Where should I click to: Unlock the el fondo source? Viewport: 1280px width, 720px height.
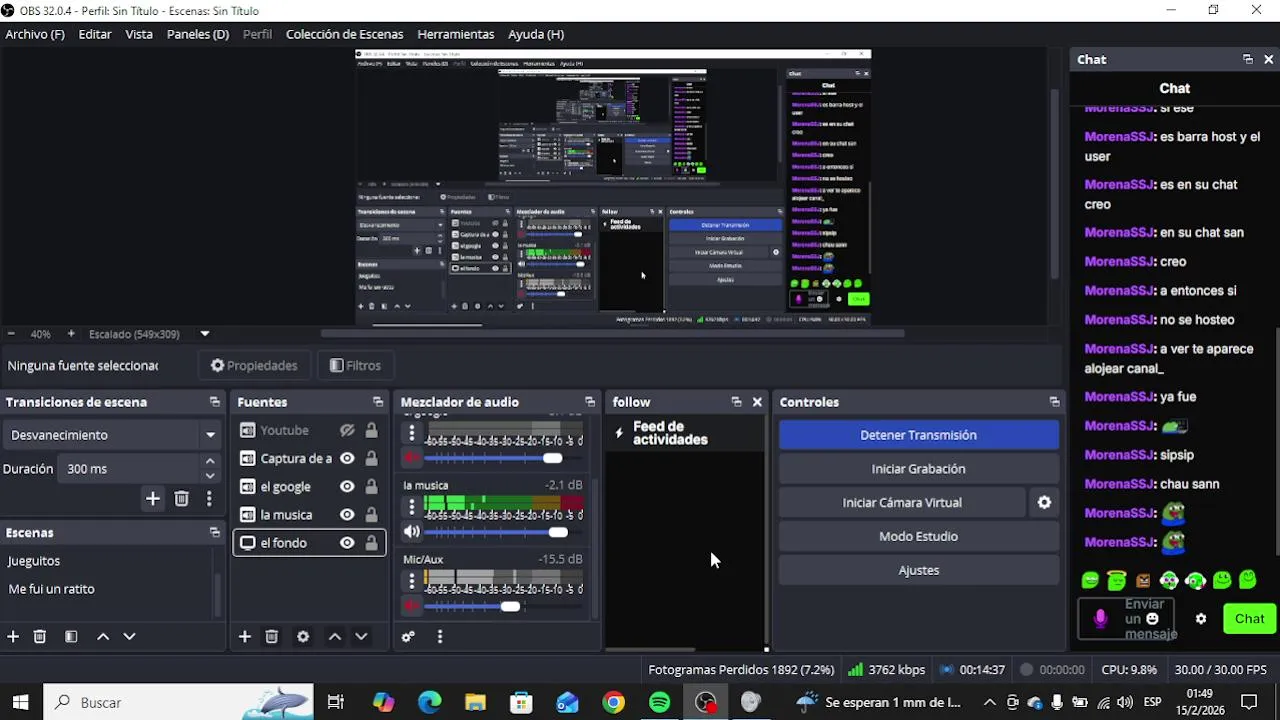click(371, 543)
